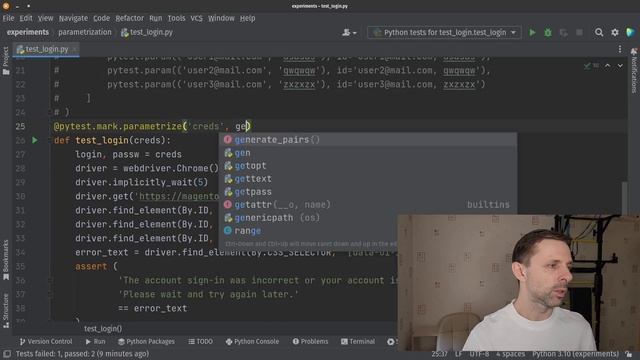Viewport: 640px width, 360px height.
Task: Open the Problems tool window
Action: pos(310,341)
